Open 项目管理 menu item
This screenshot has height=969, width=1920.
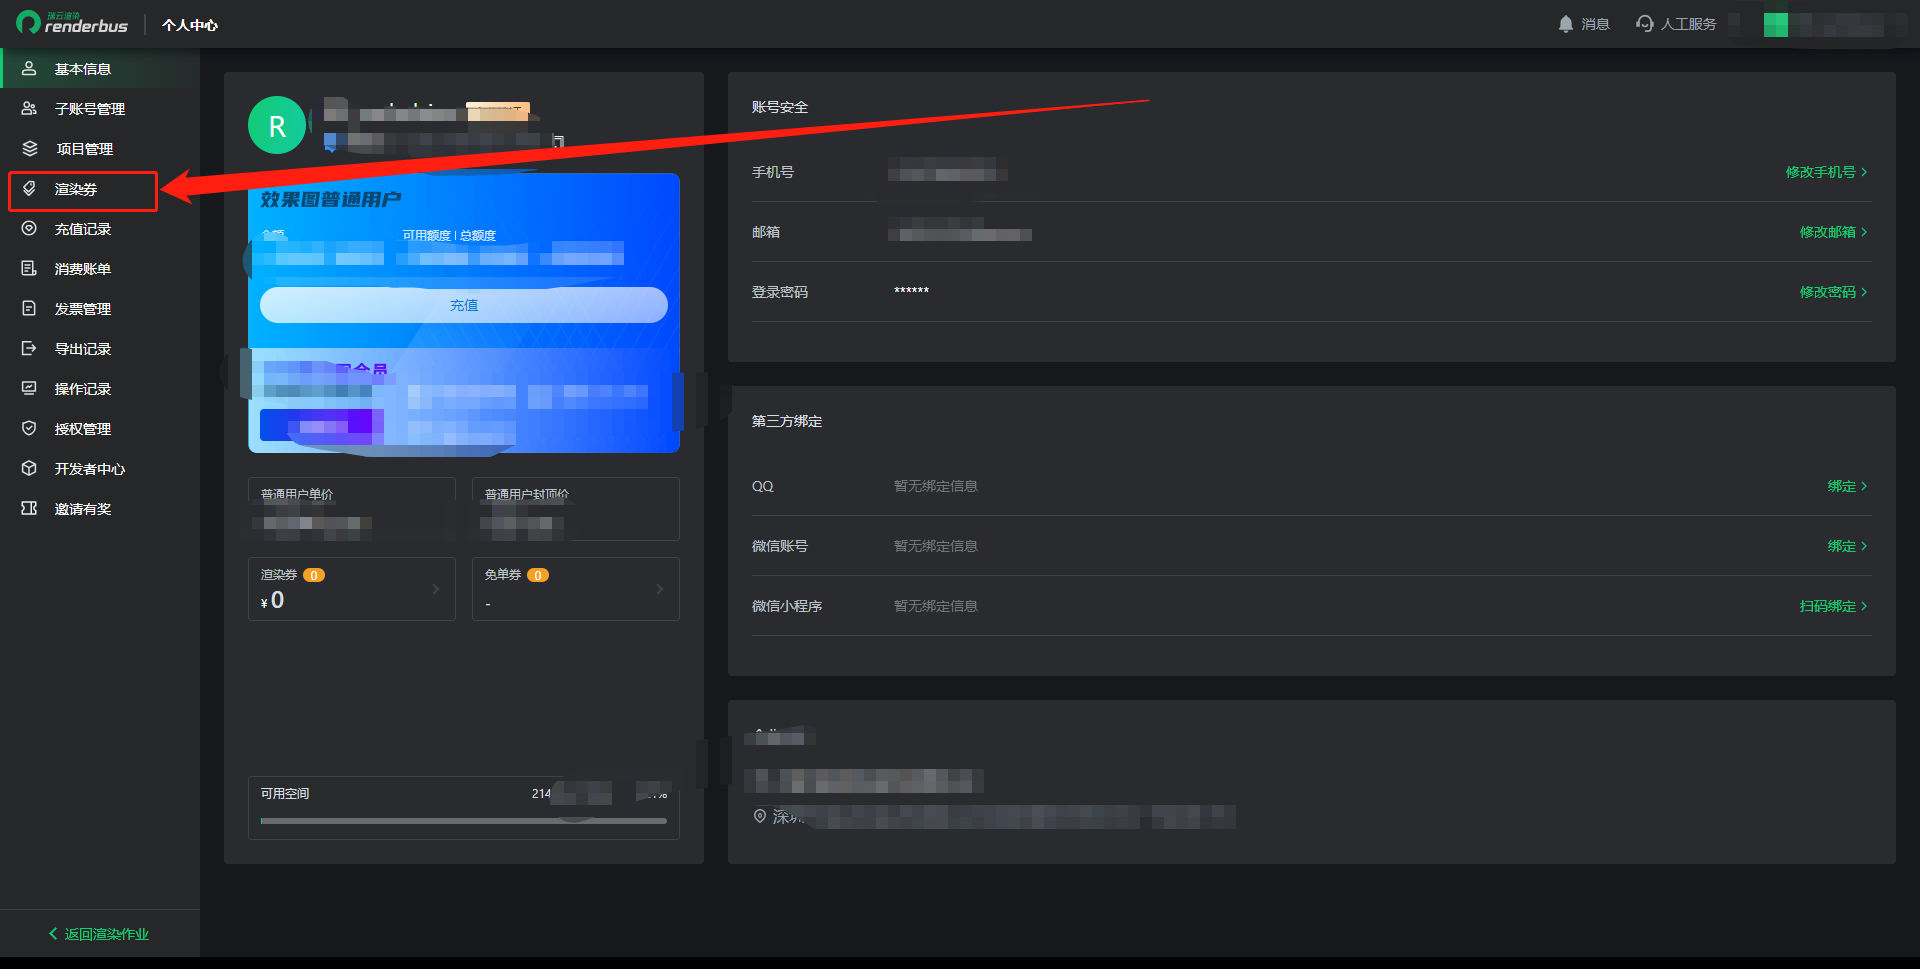point(100,148)
